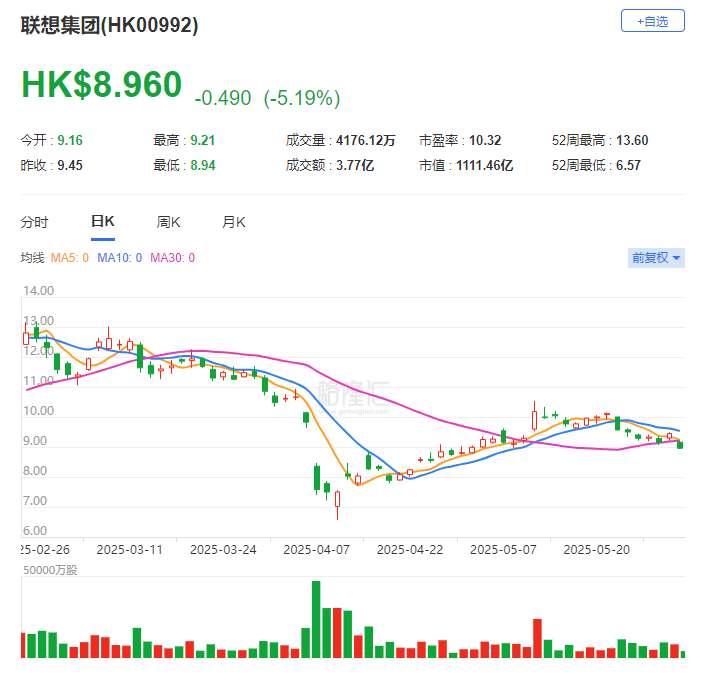Expand the 前复权 adjustment dropdown
The image size is (716, 679).
point(656,258)
